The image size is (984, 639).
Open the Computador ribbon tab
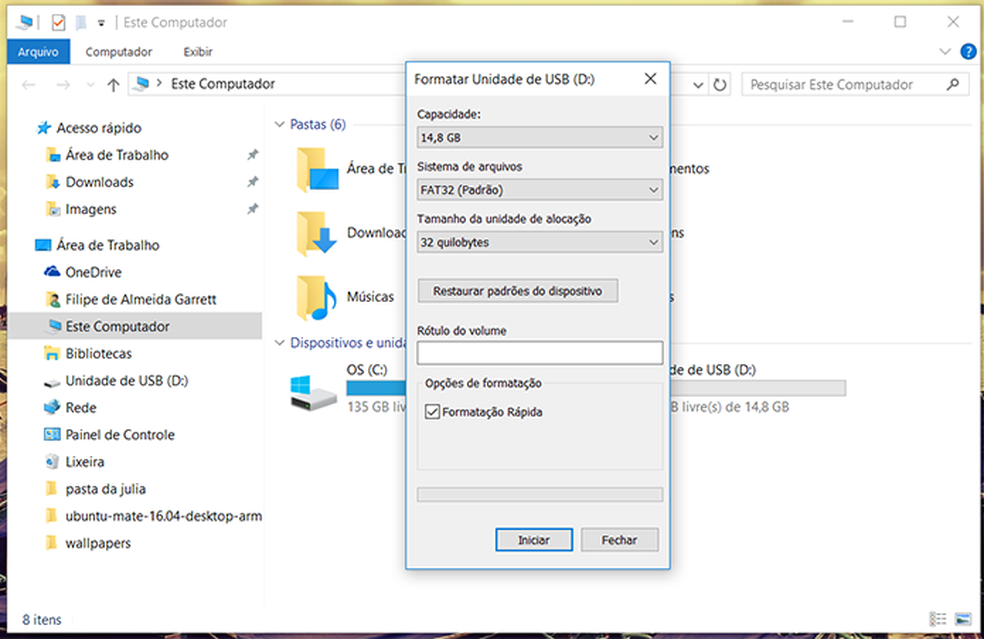tap(119, 51)
